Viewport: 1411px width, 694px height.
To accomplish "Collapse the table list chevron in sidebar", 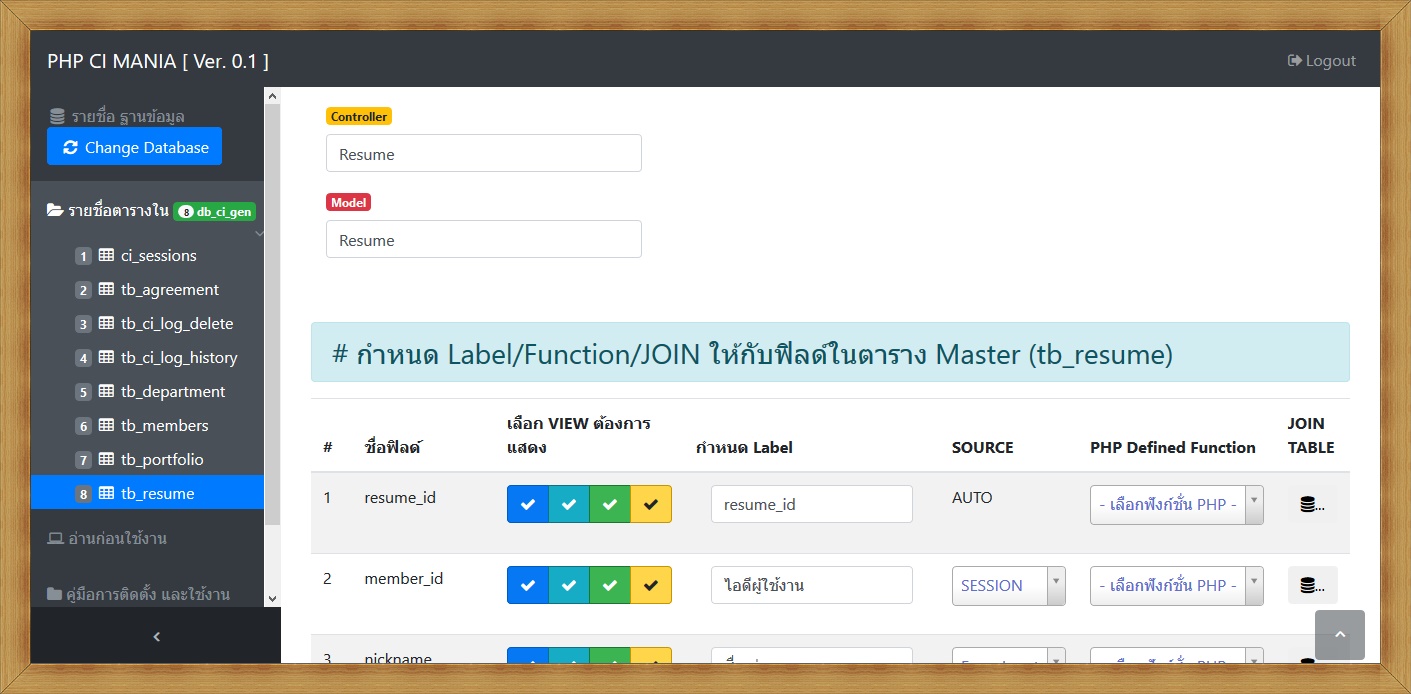I will (260, 233).
